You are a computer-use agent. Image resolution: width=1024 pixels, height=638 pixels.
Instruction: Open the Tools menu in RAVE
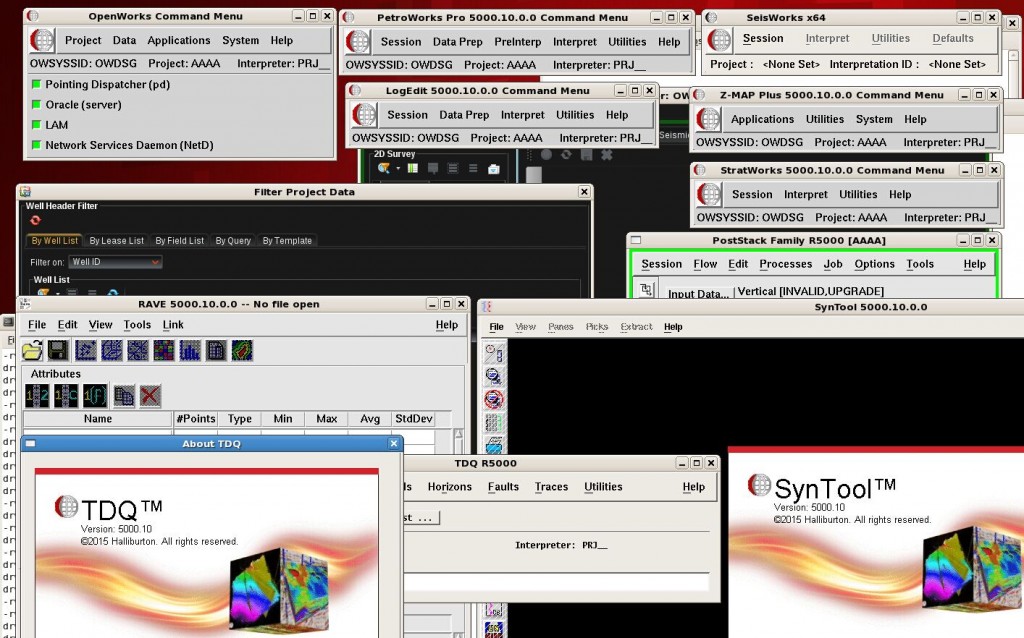coord(137,325)
